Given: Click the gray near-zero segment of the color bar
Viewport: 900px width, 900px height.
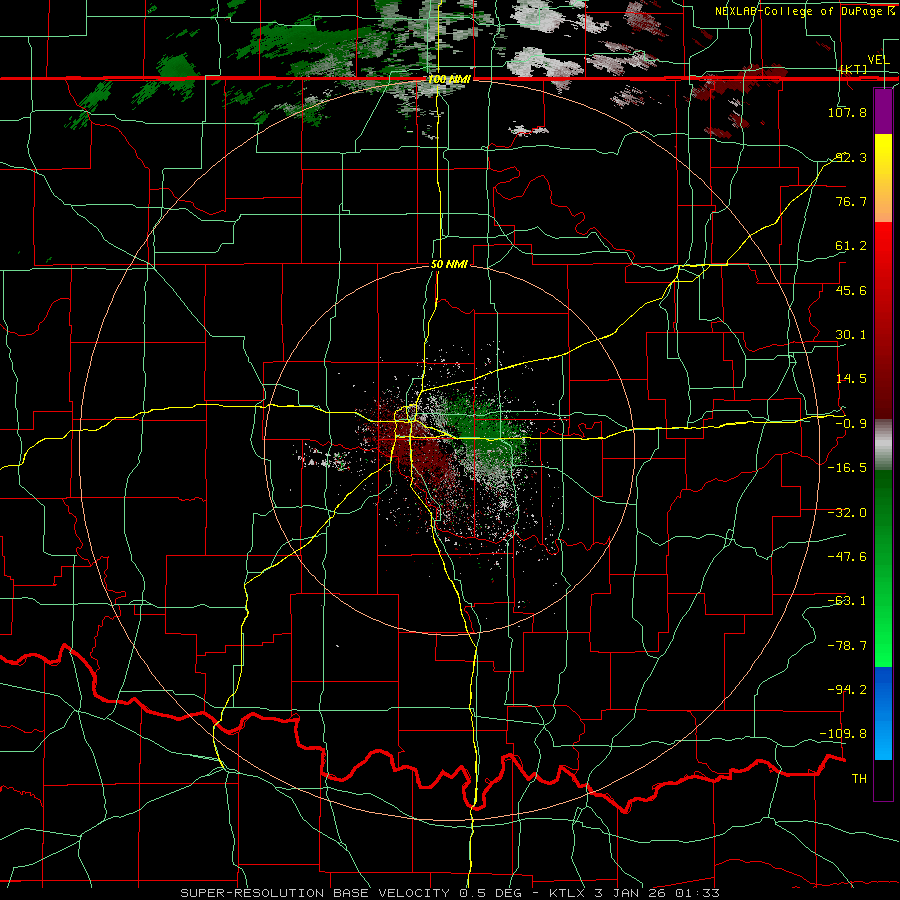Looking at the screenshot, I should pyautogui.click(x=883, y=445).
